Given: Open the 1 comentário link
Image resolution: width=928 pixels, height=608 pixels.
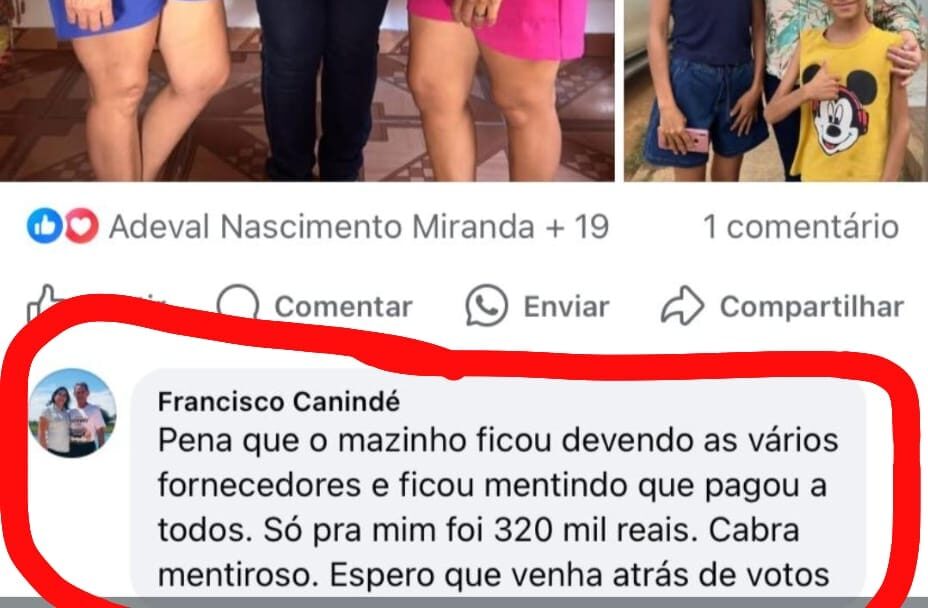Looking at the screenshot, I should coord(801,227).
